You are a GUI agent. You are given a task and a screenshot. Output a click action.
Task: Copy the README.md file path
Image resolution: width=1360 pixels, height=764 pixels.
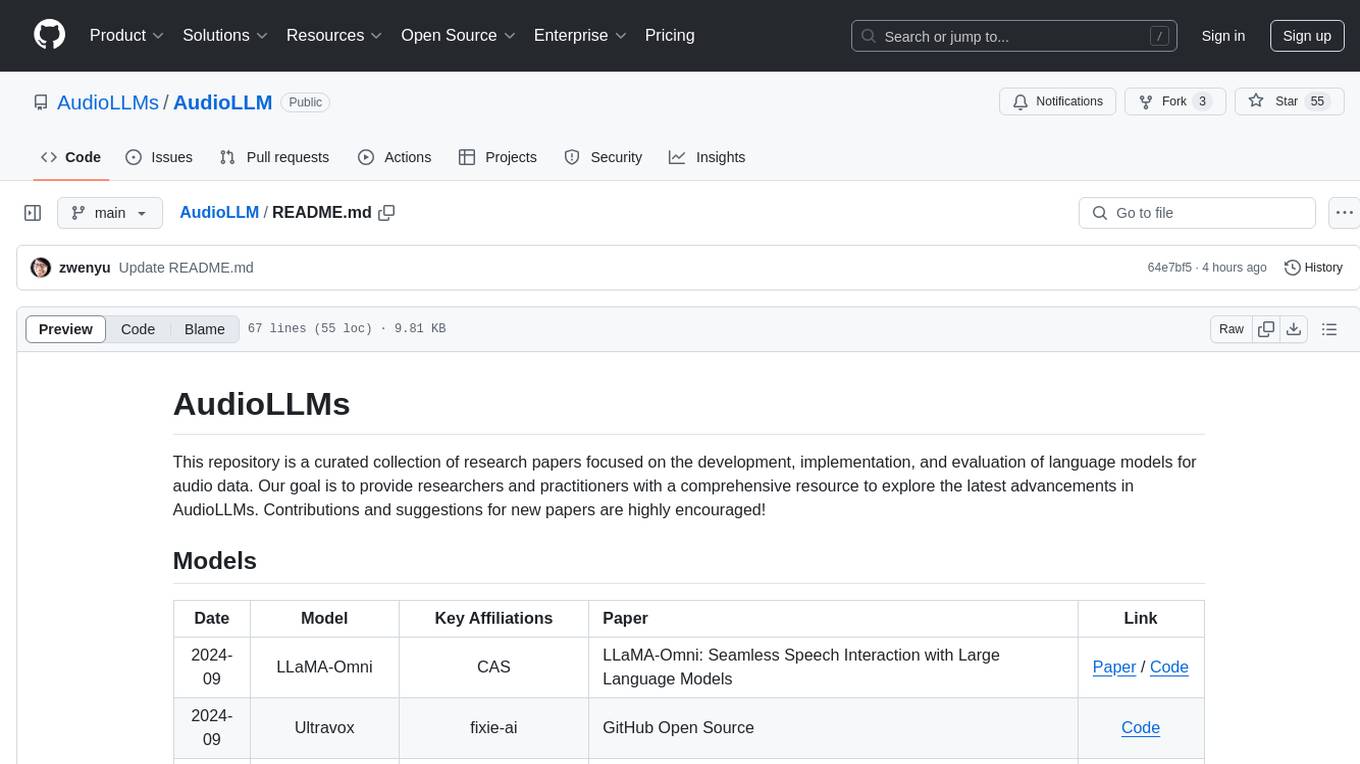click(387, 213)
